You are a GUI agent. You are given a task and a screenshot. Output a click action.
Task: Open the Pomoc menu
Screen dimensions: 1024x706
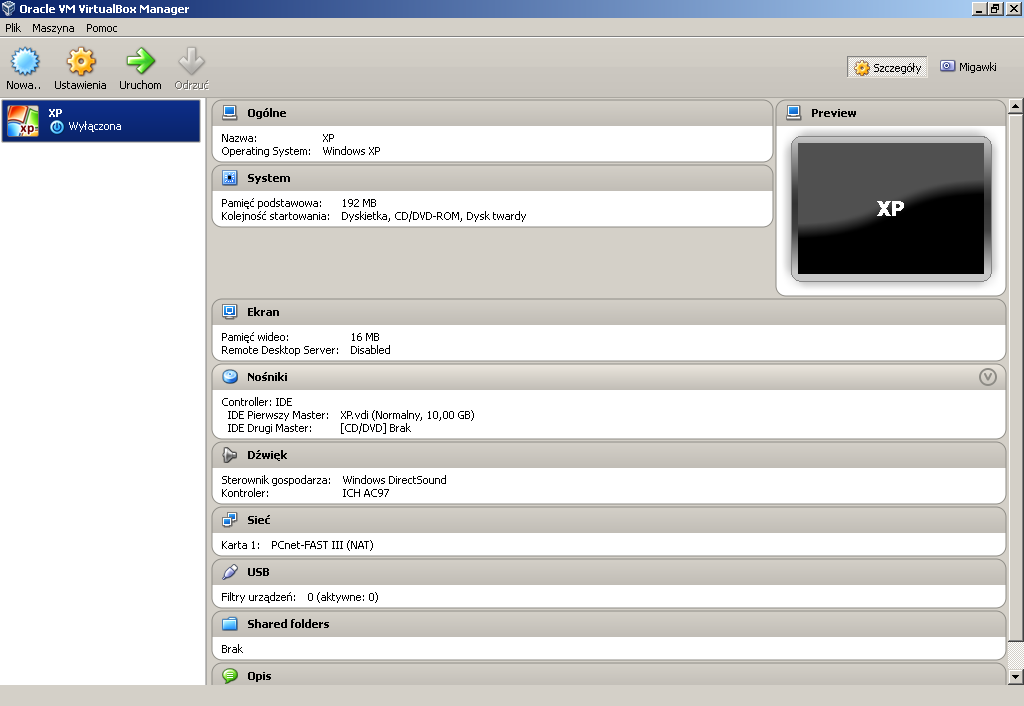click(x=102, y=28)
